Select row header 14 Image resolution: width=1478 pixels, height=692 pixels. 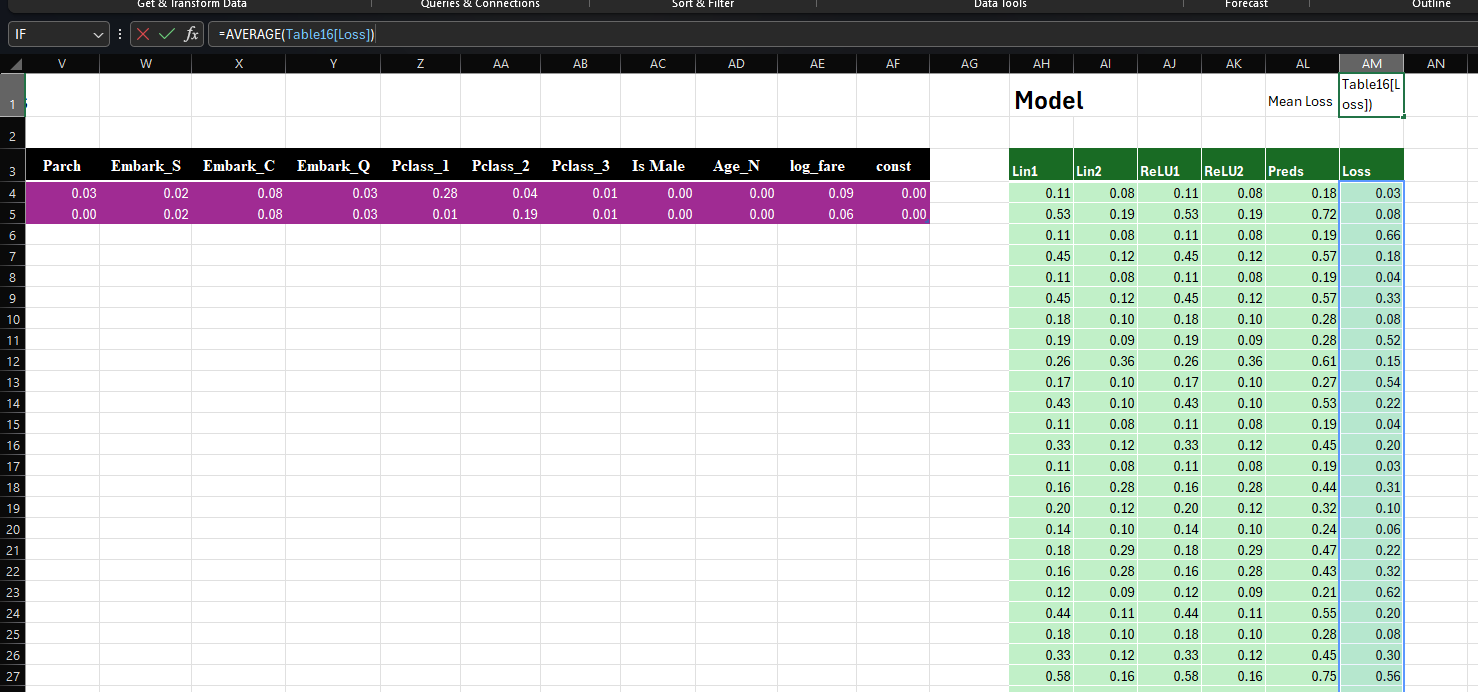tap(12, 403)
